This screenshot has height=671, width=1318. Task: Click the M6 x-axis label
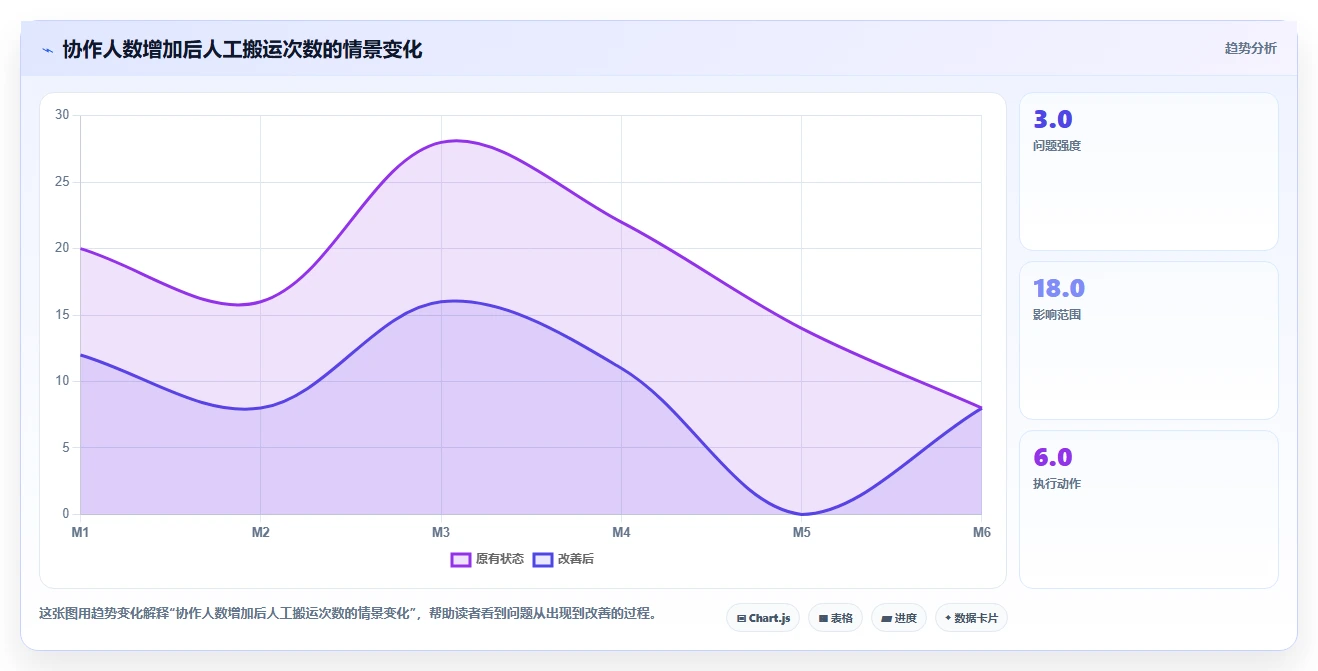click(x=982, y=533)
